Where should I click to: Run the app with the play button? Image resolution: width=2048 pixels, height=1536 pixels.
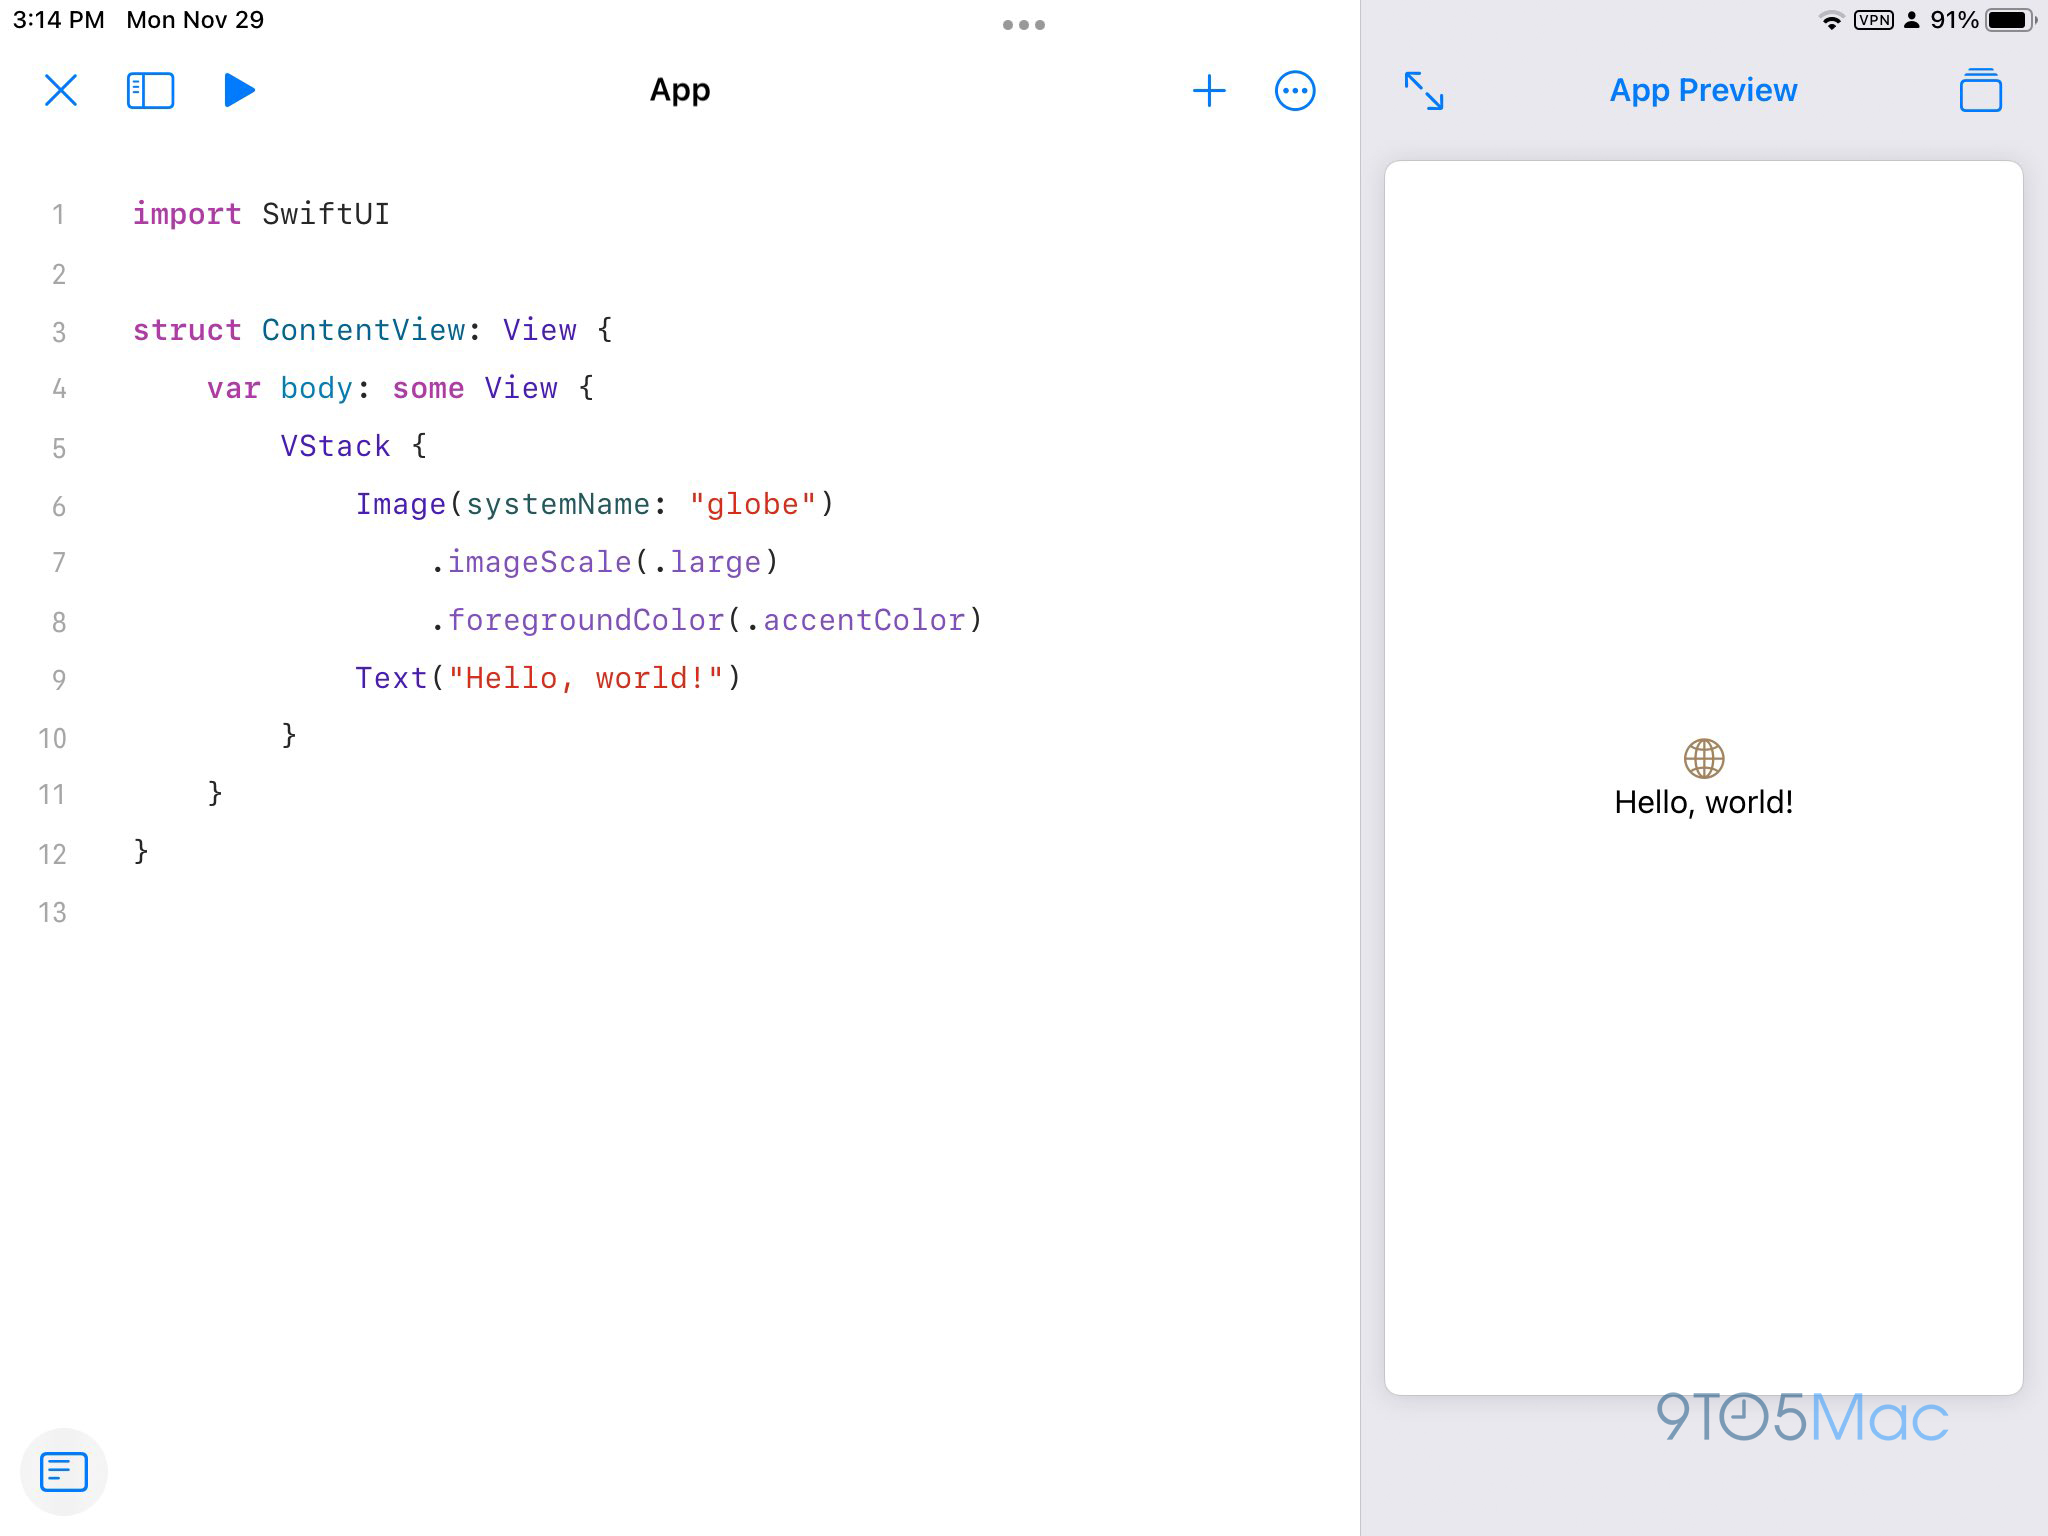239,89
